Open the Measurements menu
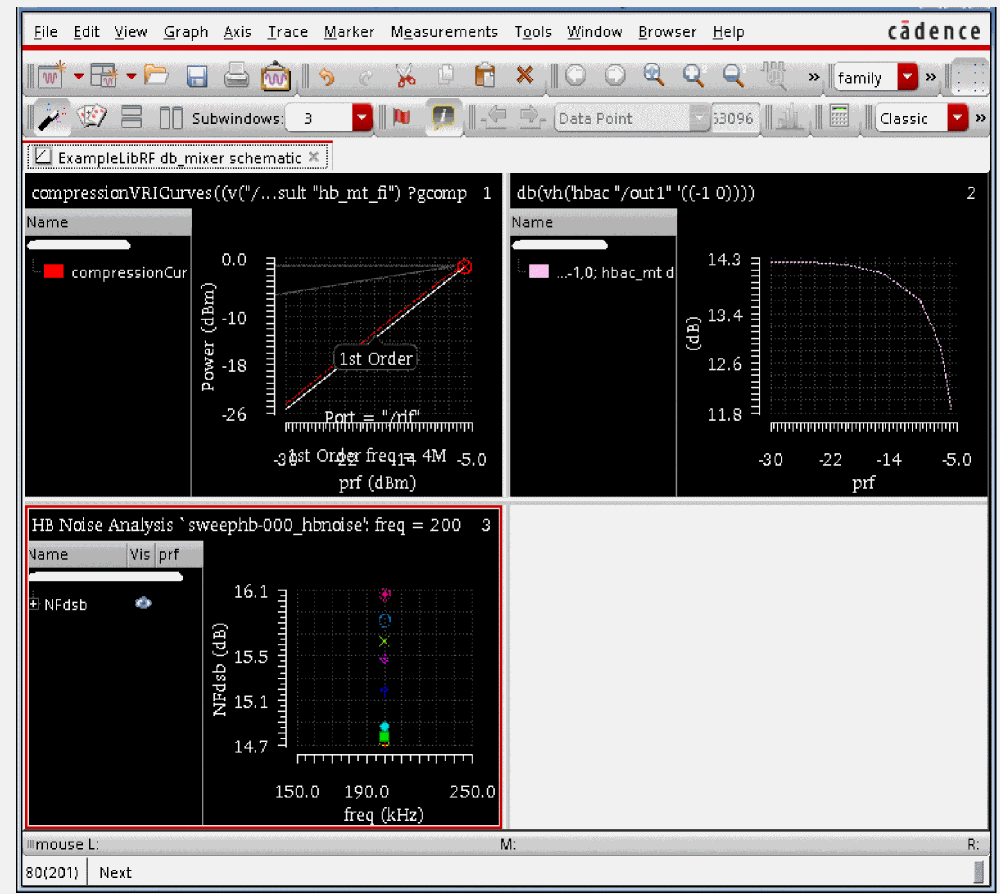 pyautogui.click(x=443, y=32)
